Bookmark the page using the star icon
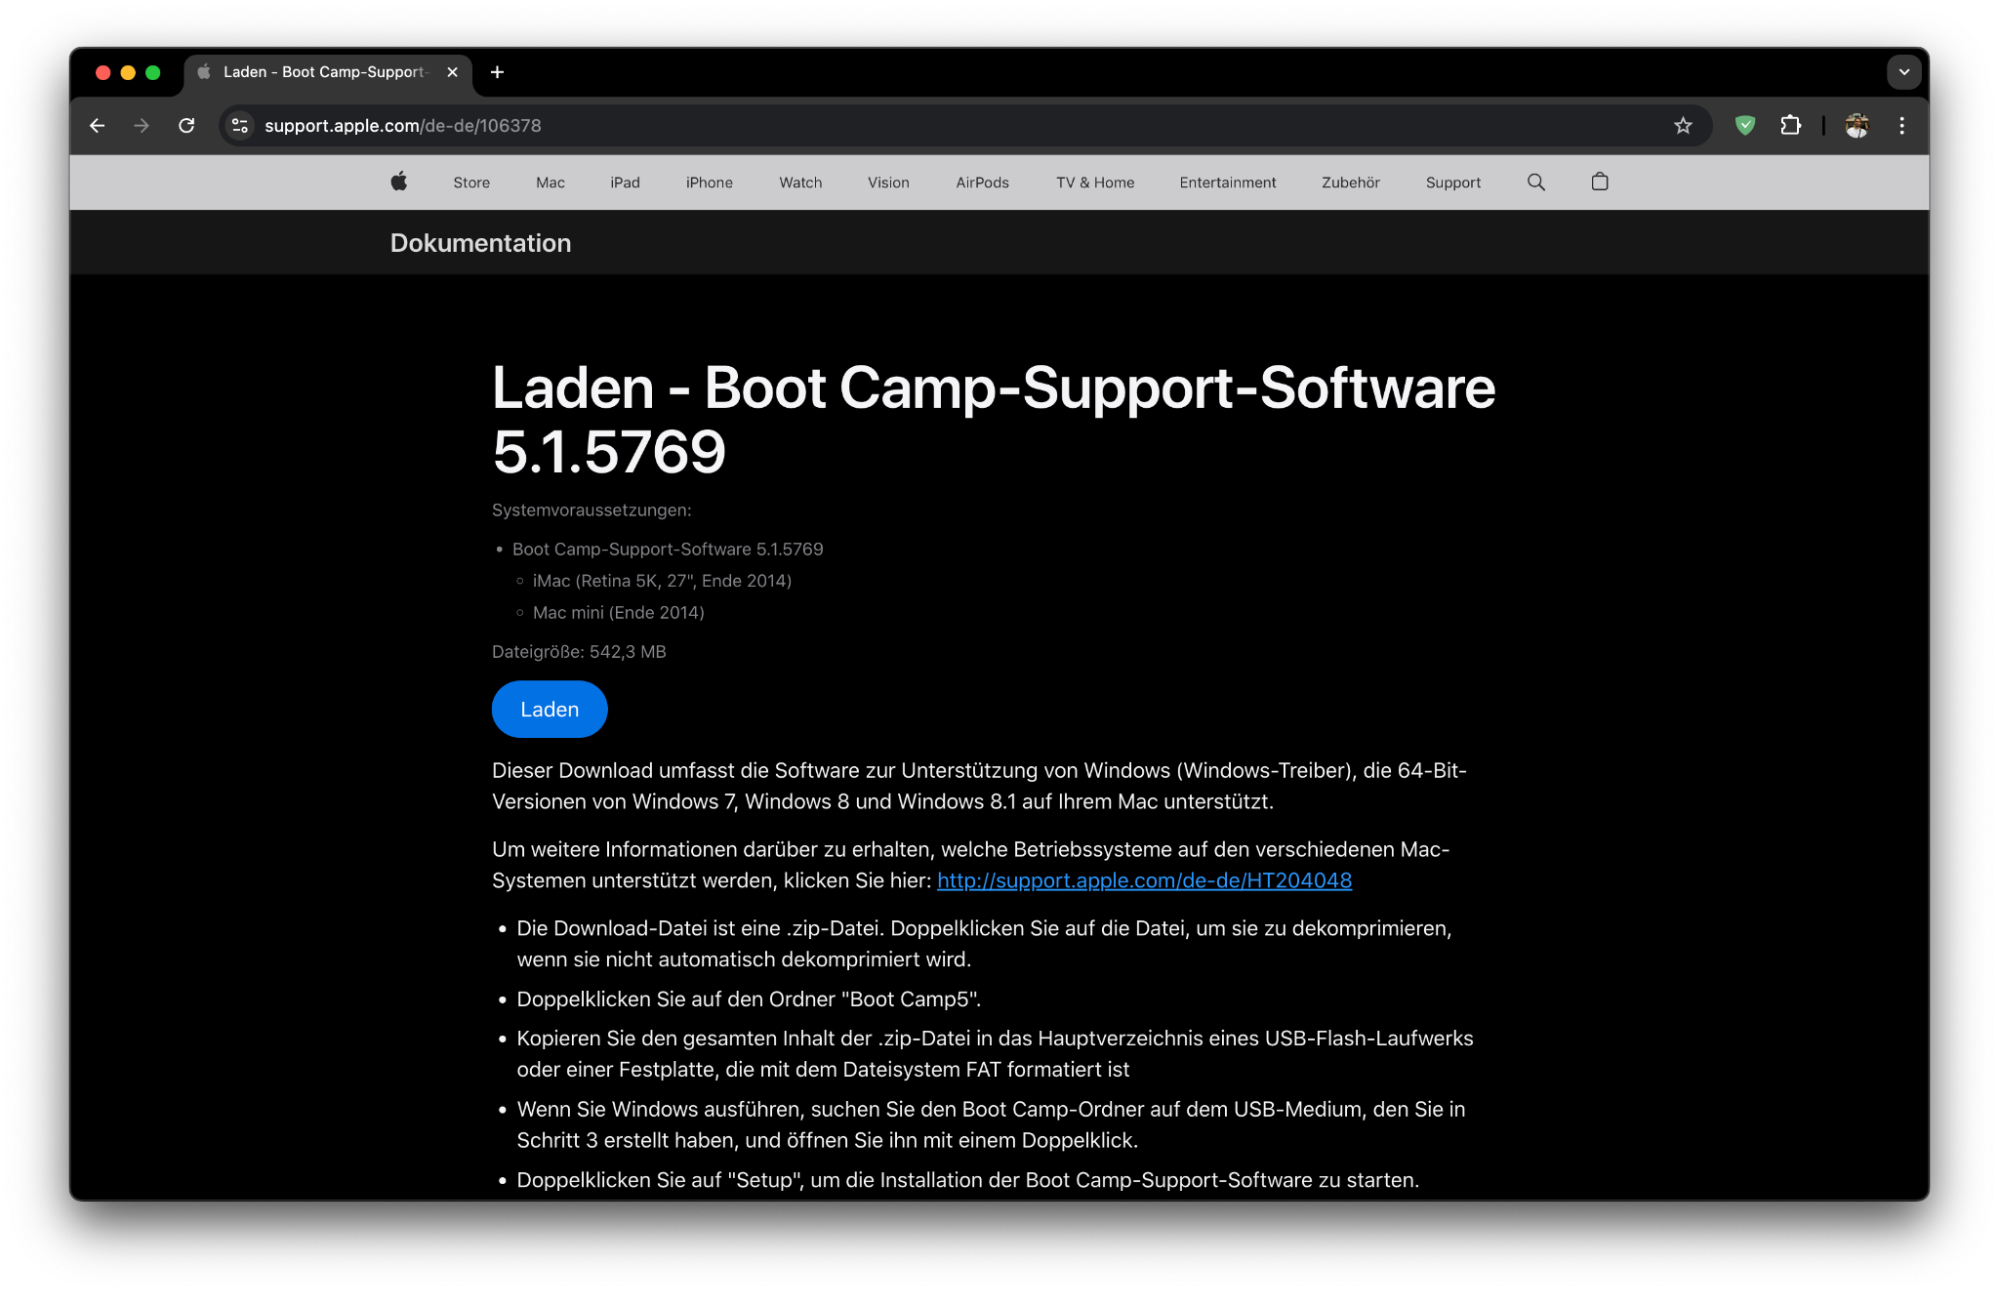The image size is (1999, 1294). (x=1683, y=125)
